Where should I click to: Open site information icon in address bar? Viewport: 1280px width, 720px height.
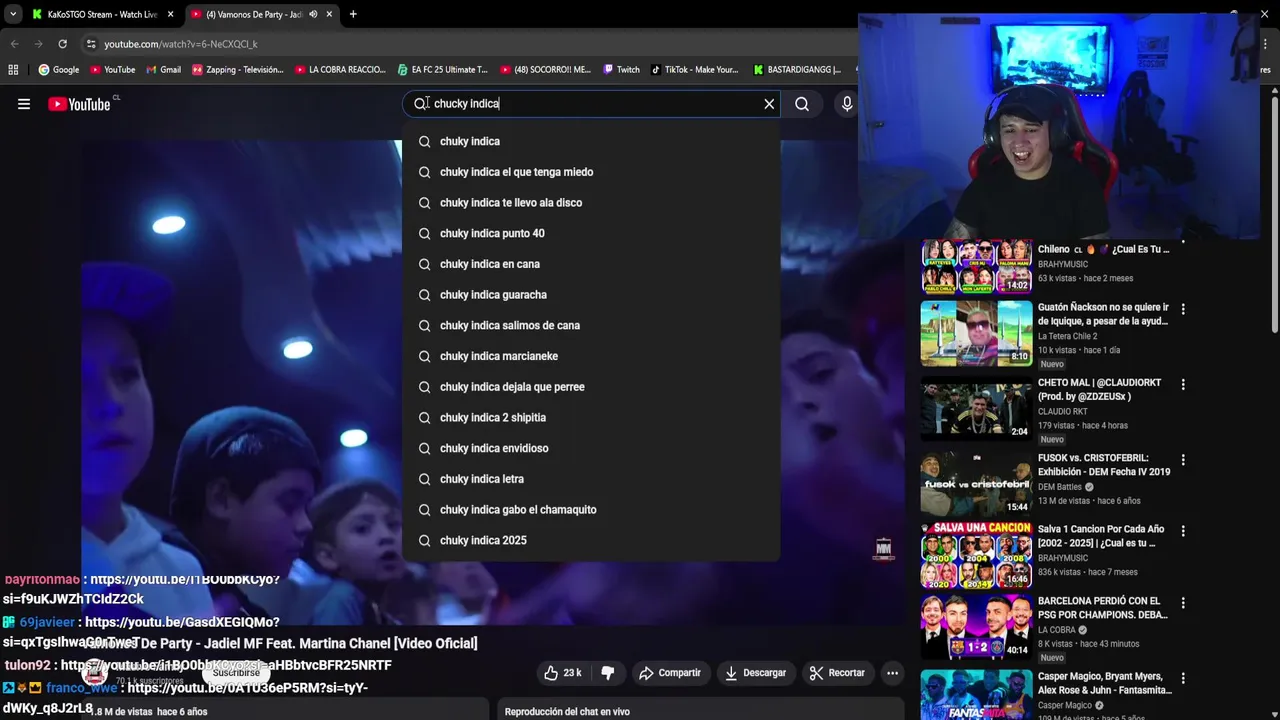(x=91, y=44)
